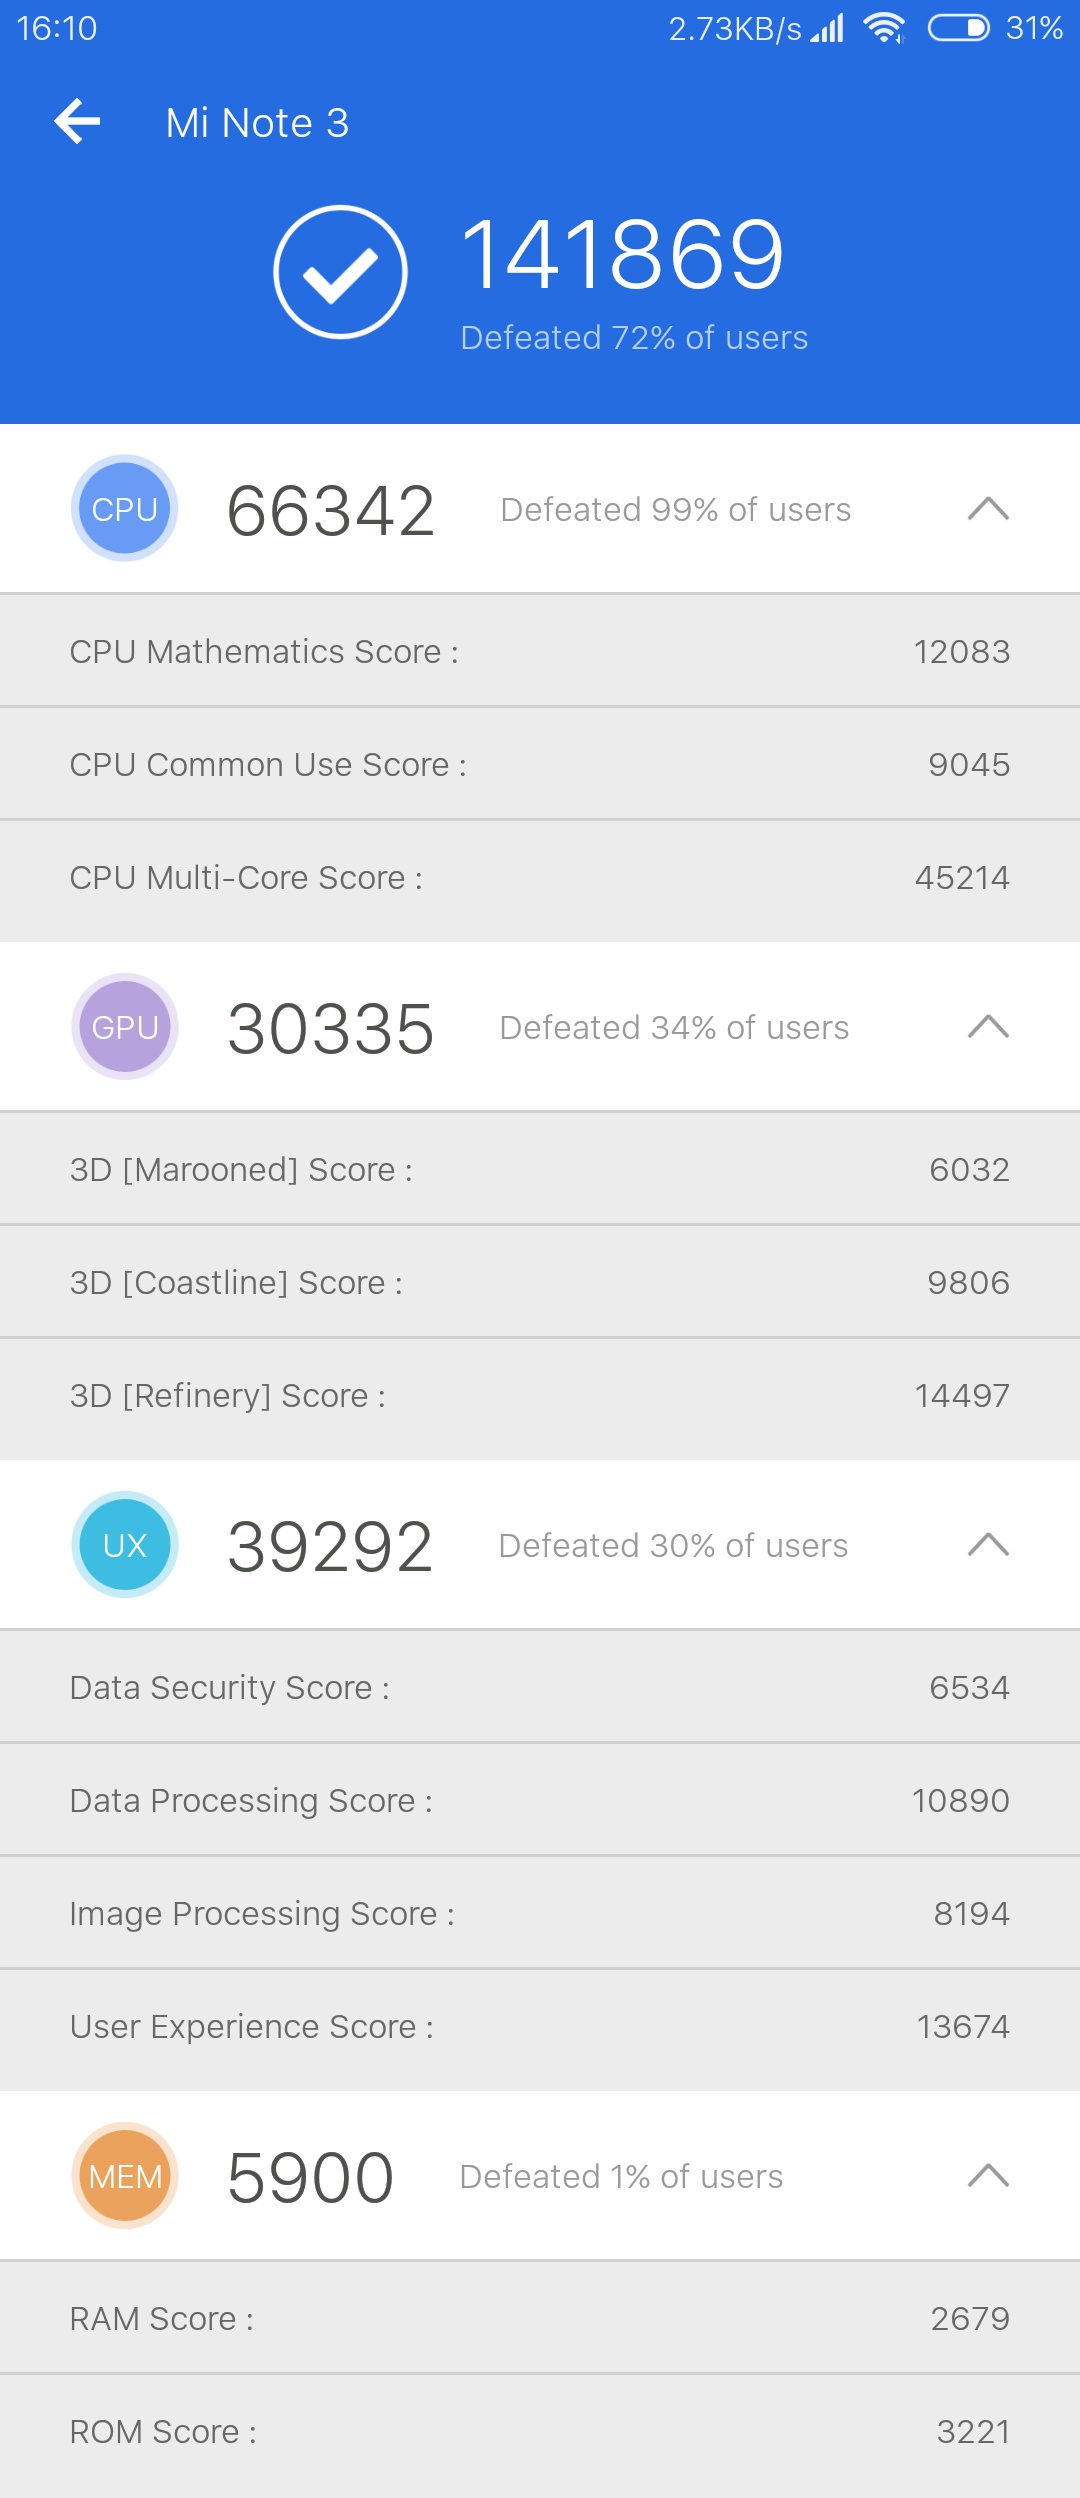
Task: Tap the RAM Score row
Action: coord(540,2318)
